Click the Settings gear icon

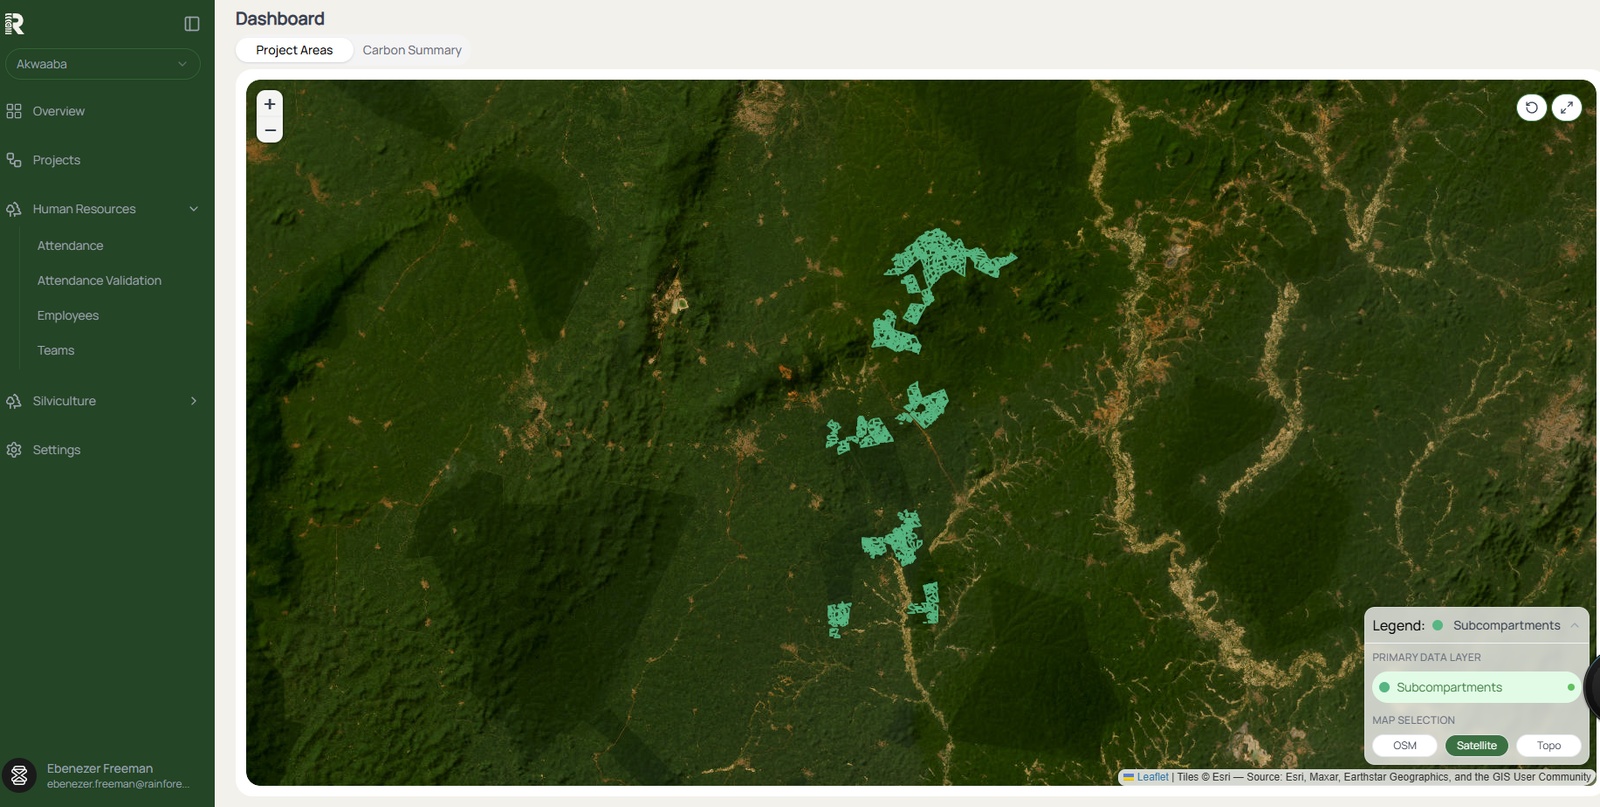click(14, 450)
